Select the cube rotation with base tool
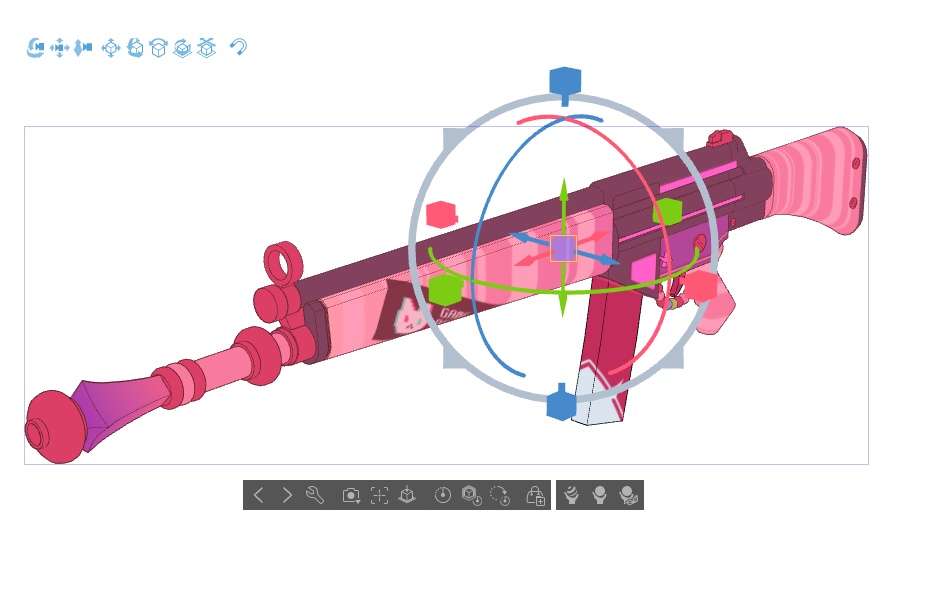The height and width of the screenshot is (612, 929). [x=182, y=47]
